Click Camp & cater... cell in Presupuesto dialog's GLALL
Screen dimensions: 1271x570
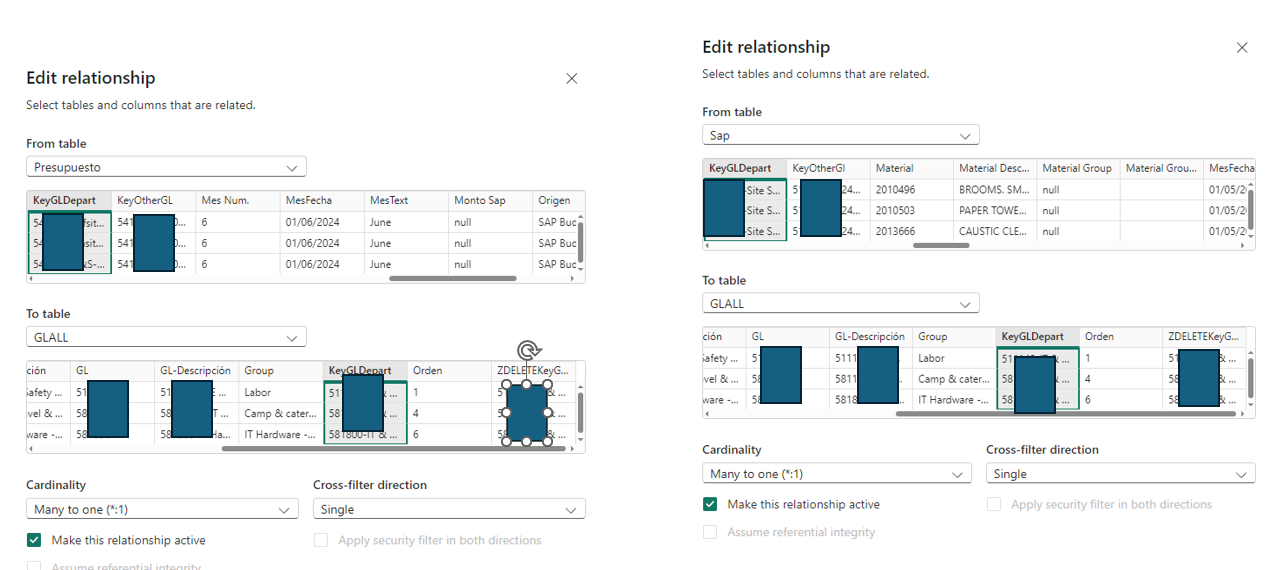click(x=280, y=413)
